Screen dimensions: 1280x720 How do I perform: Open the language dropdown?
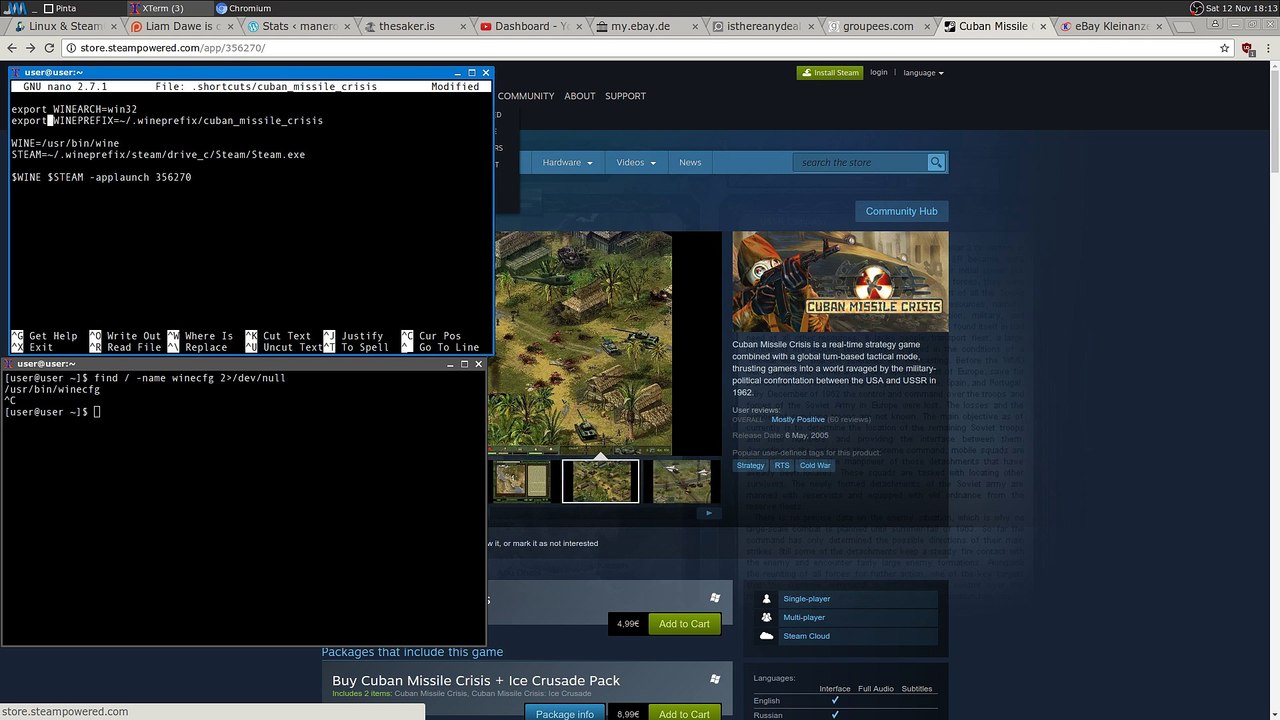[923, 72]
